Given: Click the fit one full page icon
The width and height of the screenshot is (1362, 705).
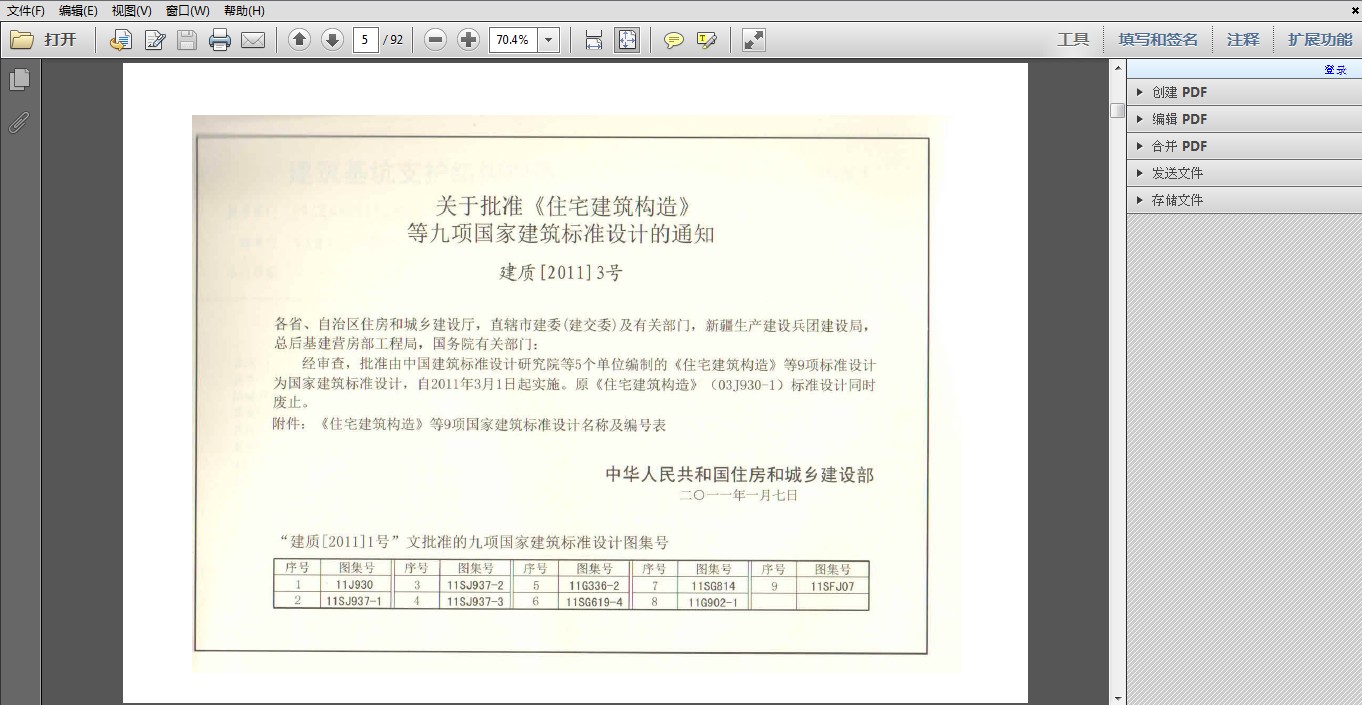Looking at the screenshot, I should [x=627, y=40].
